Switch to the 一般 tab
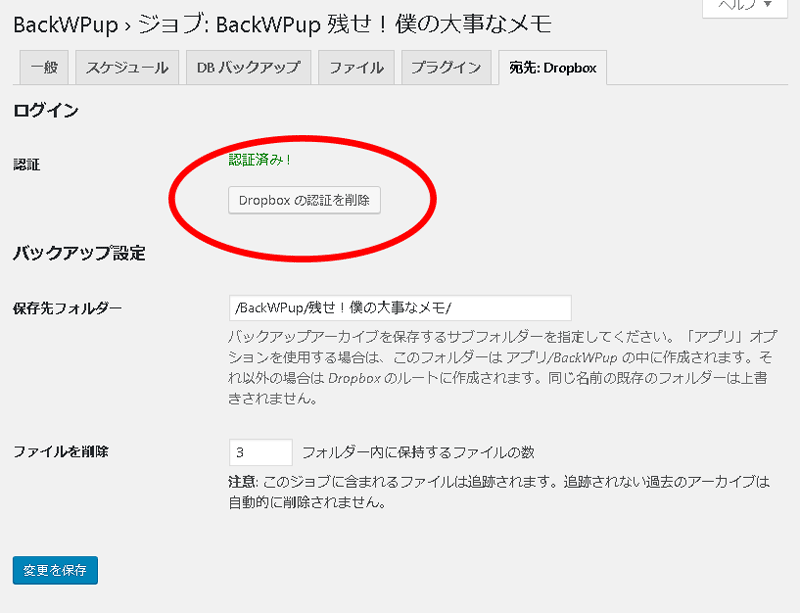The image size is (800, 613). (x=44, y=67)
